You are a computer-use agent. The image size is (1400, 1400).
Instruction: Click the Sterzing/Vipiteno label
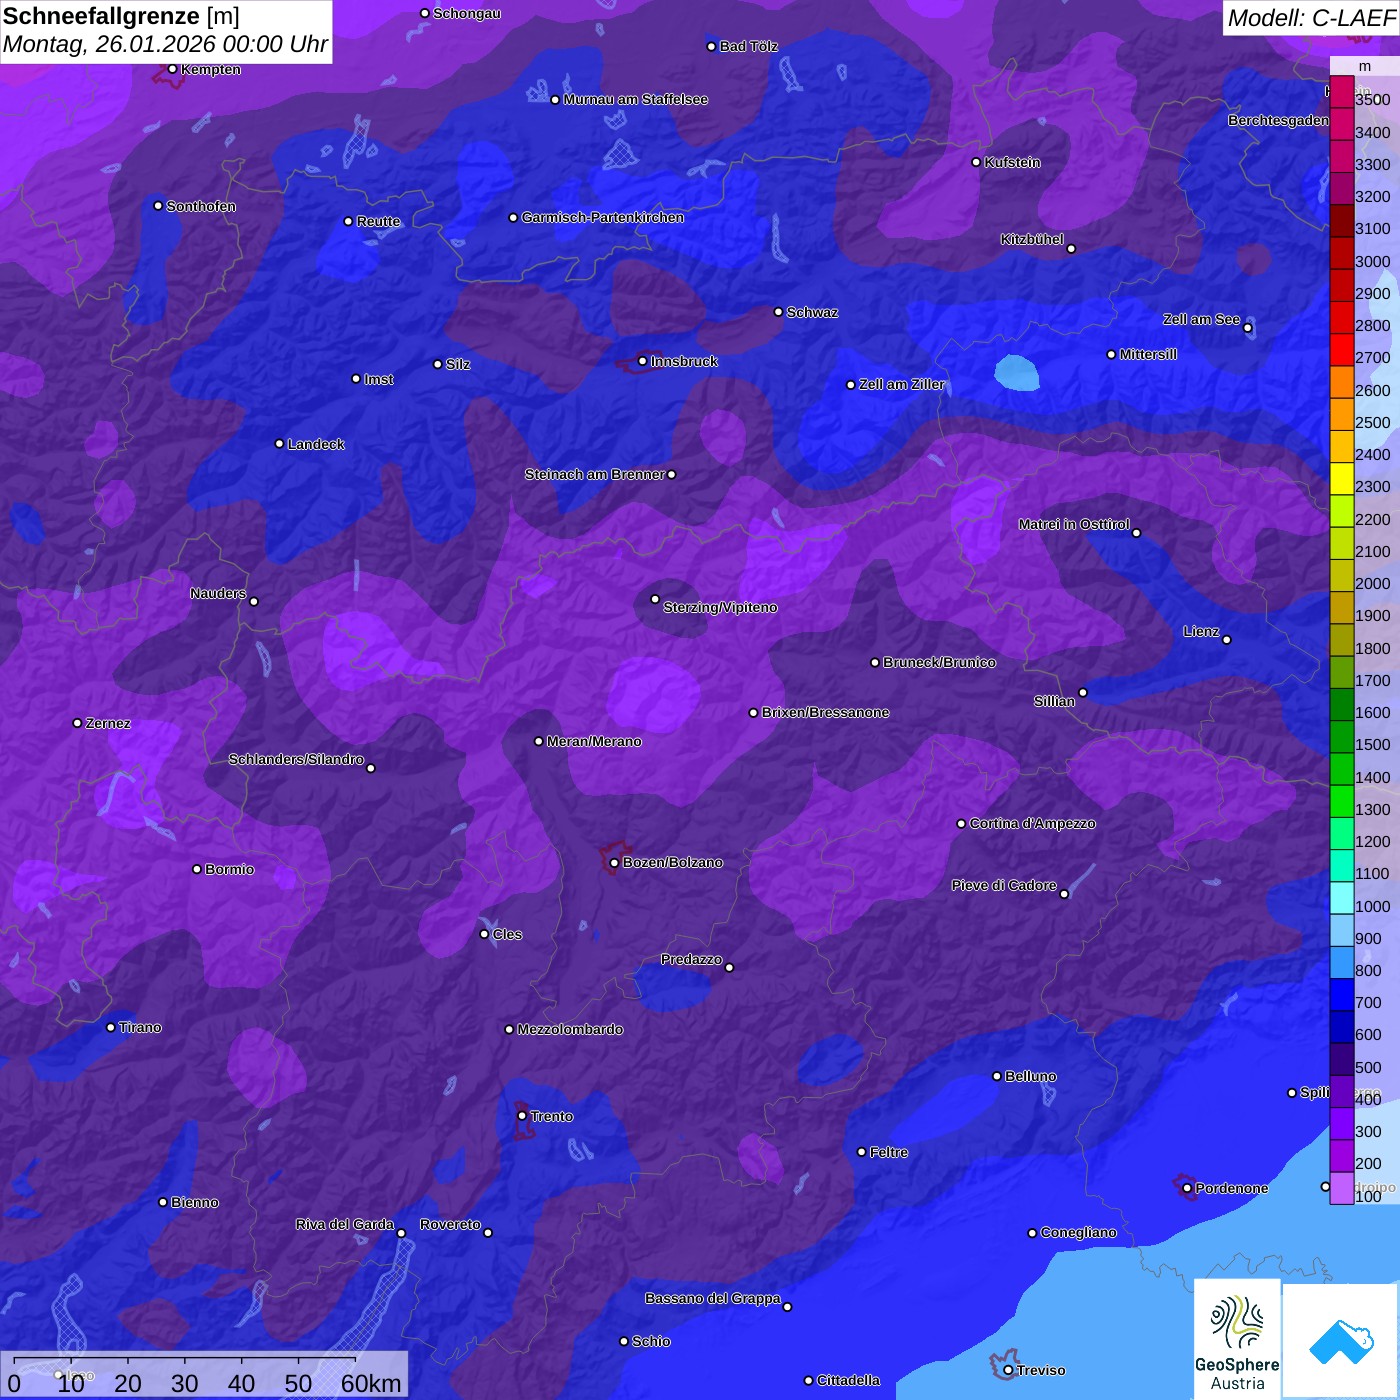click(x=720, y=607)
